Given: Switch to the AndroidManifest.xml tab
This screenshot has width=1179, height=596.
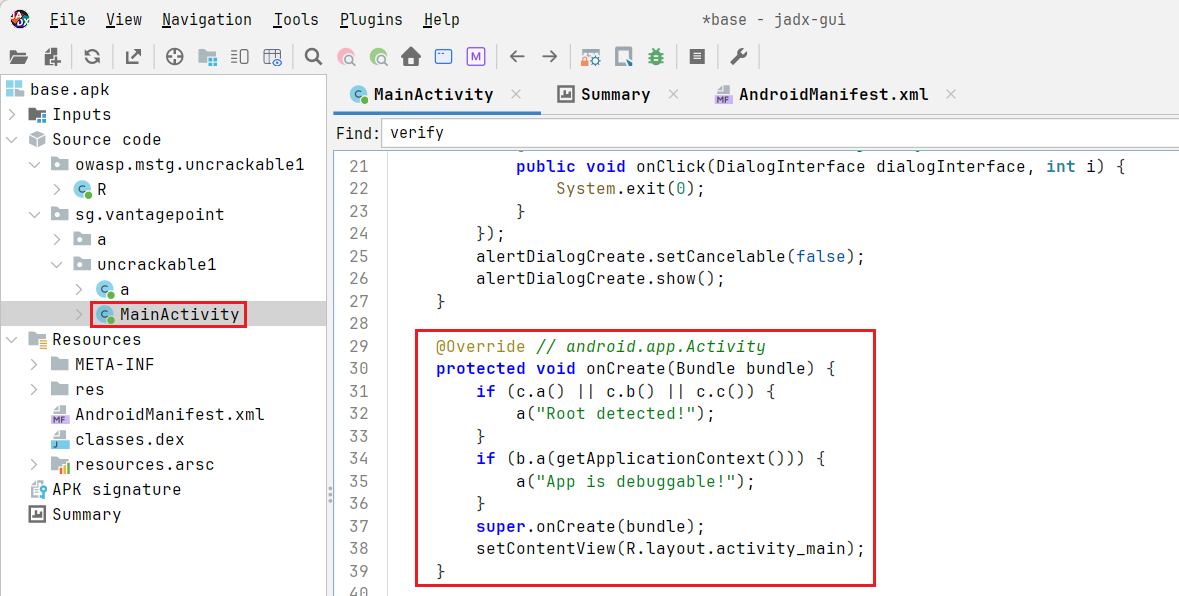Looking at the screenshot, I should click(833, 95).
